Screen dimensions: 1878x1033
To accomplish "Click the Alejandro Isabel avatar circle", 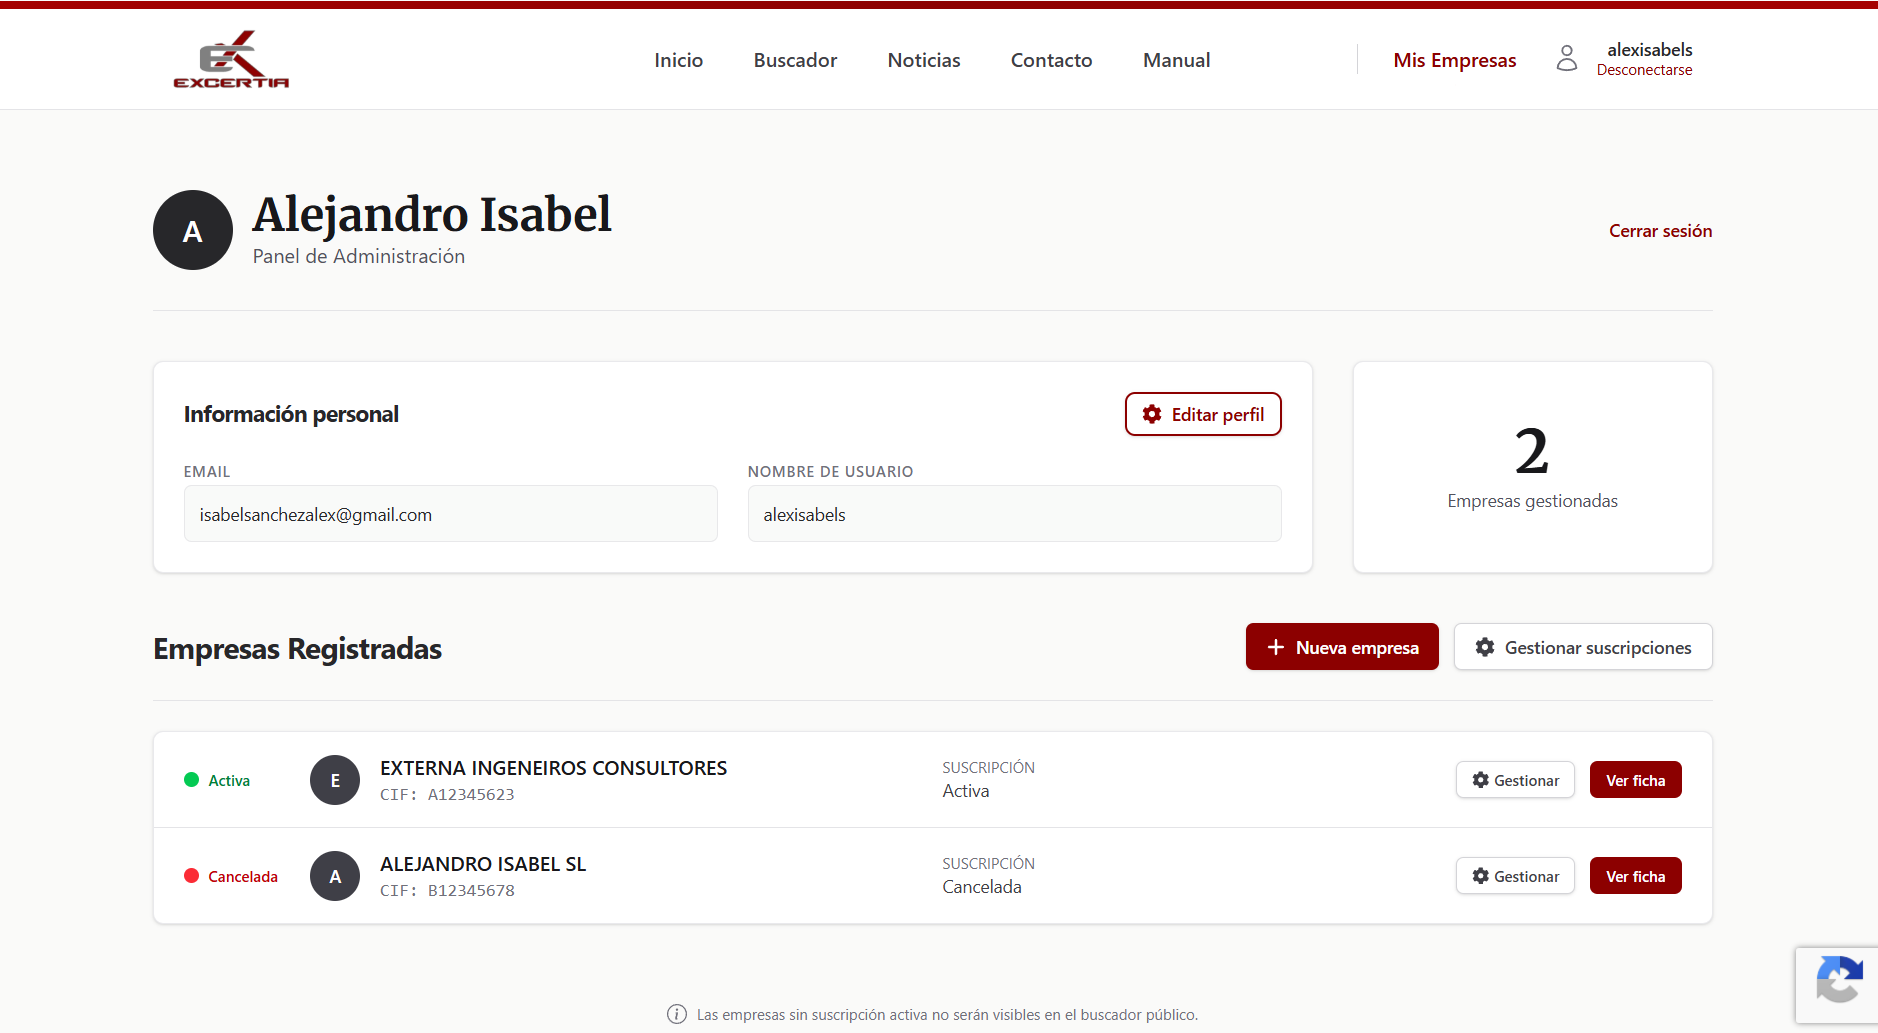I will pyautogui.click(x=193, y=231).
